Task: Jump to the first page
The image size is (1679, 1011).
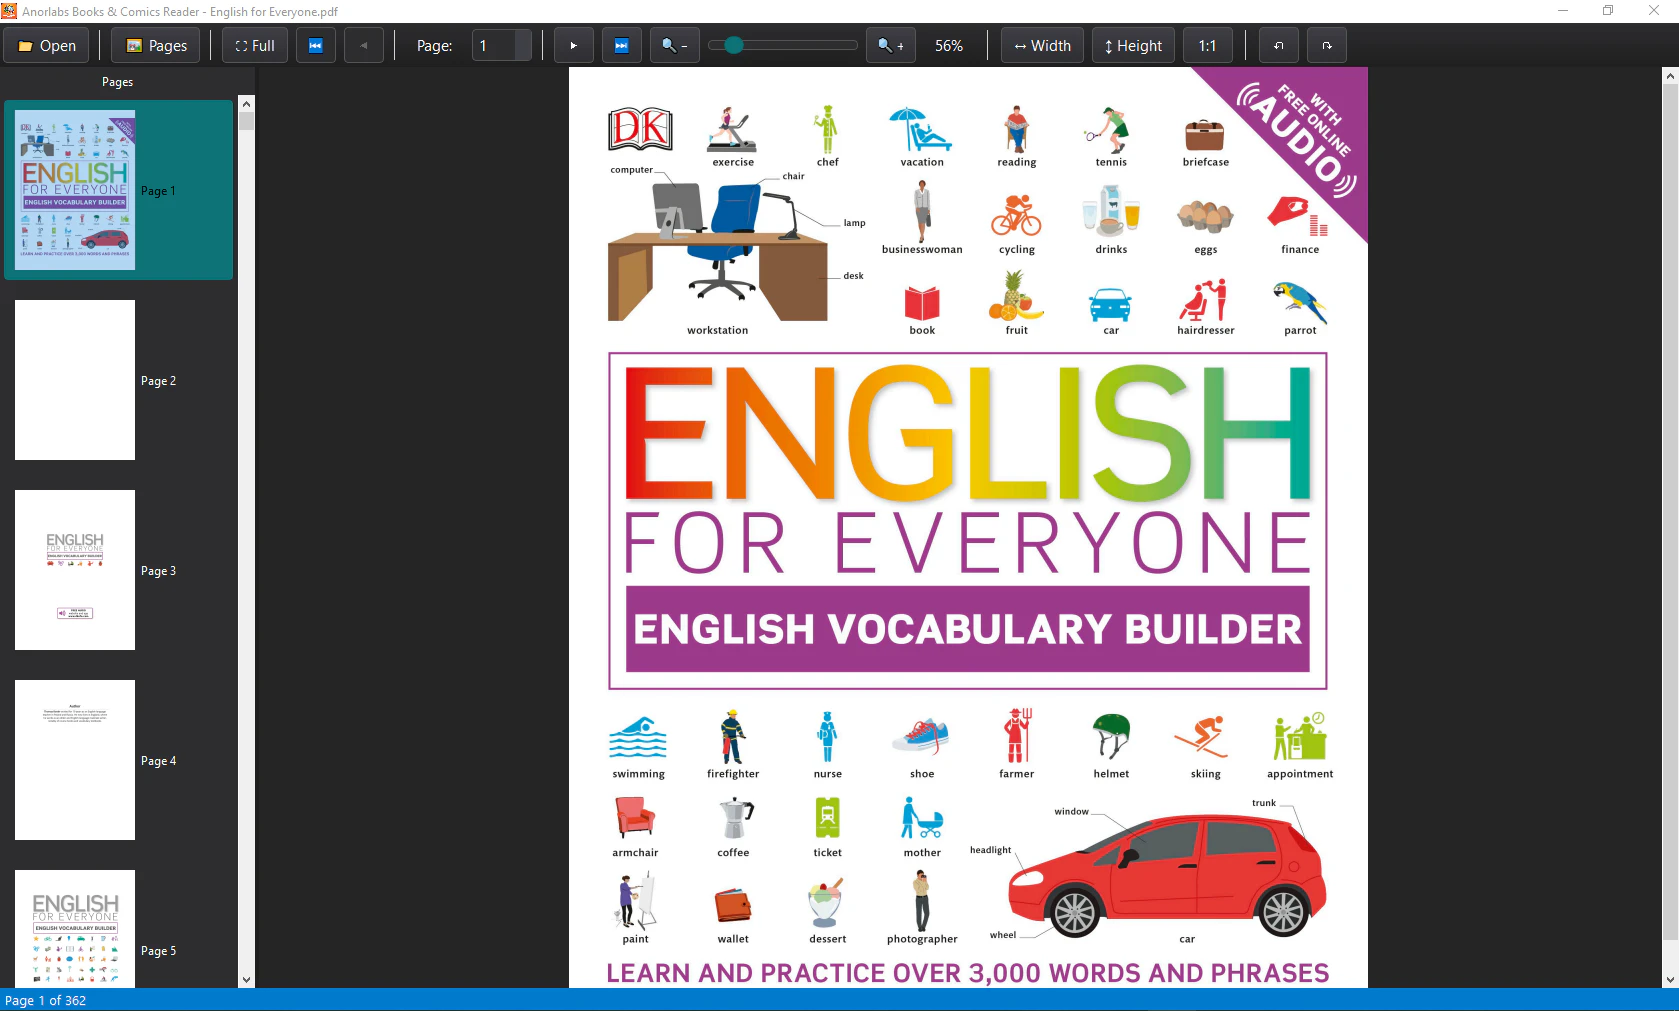Action: coord(316,46)
